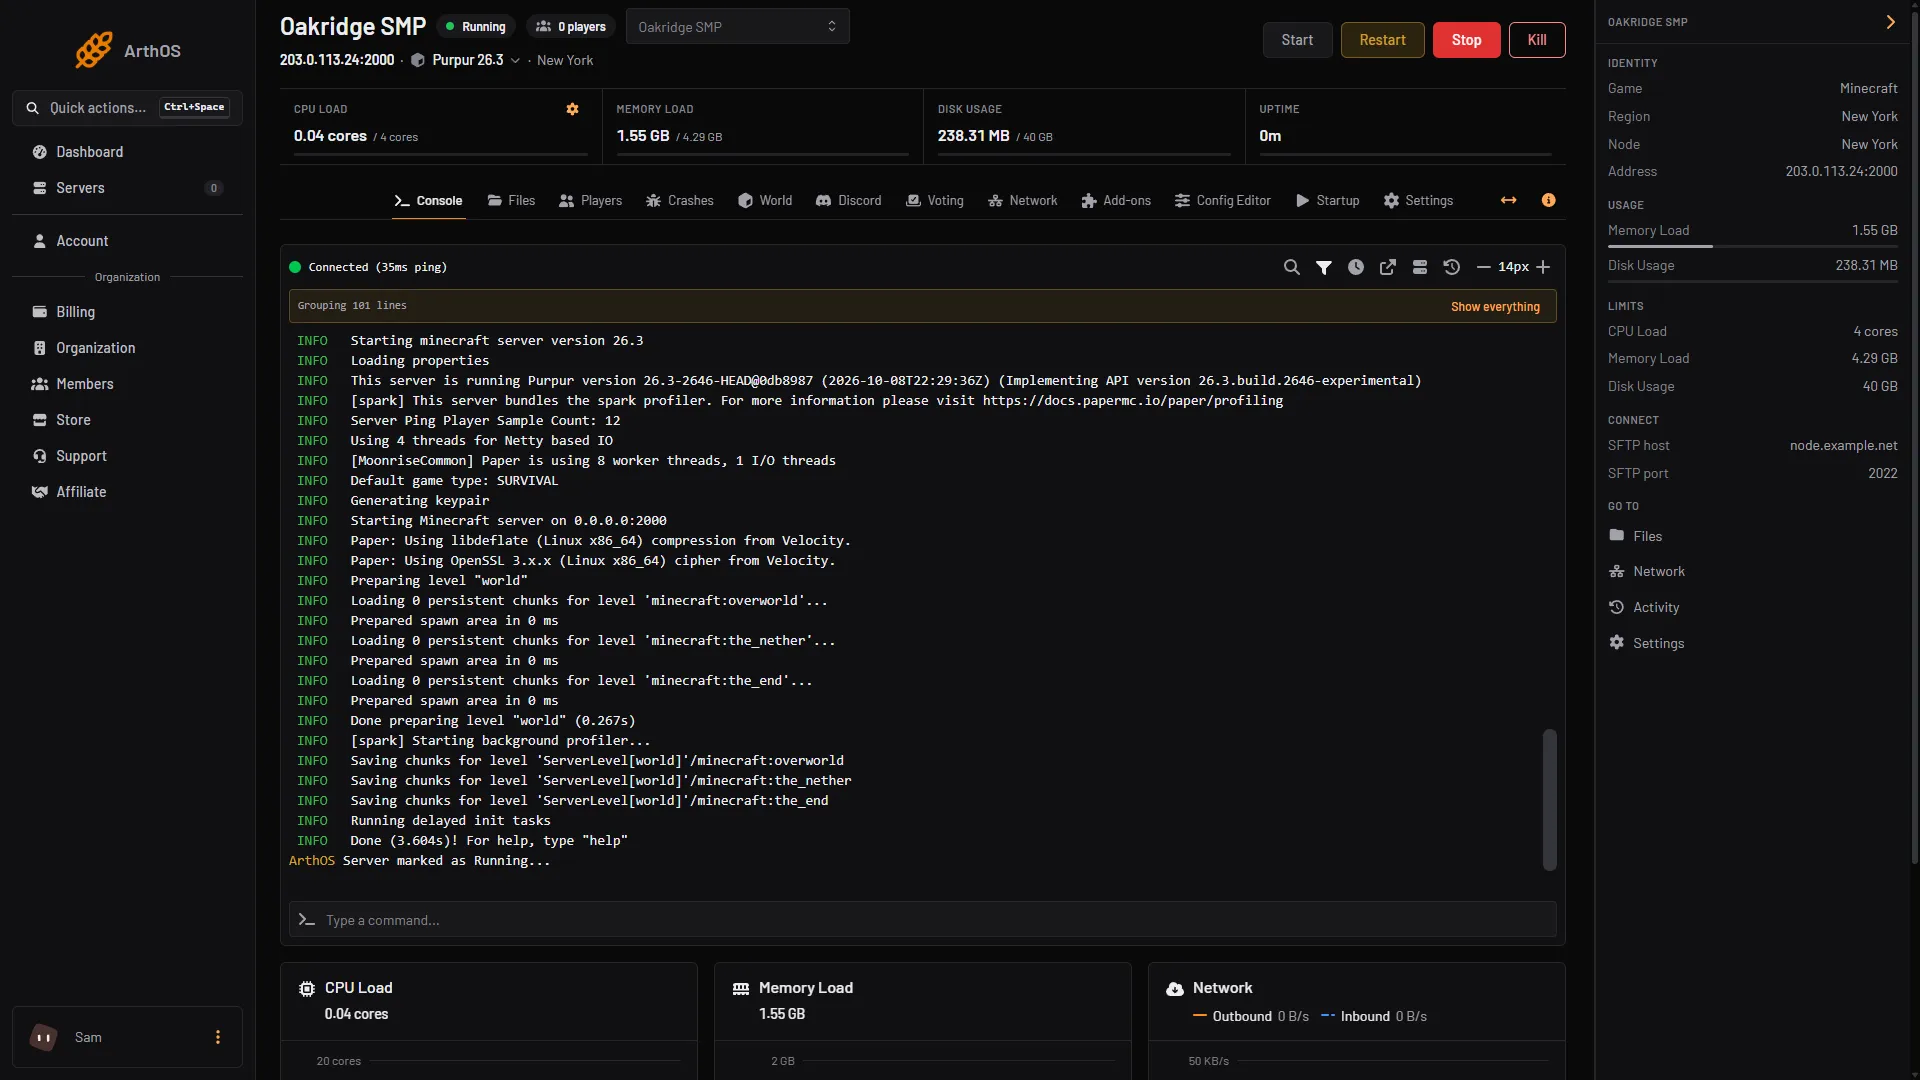Open console search magnifier icon
This screenshot has width=1920, height=1080.
(x=1292, y=267)
